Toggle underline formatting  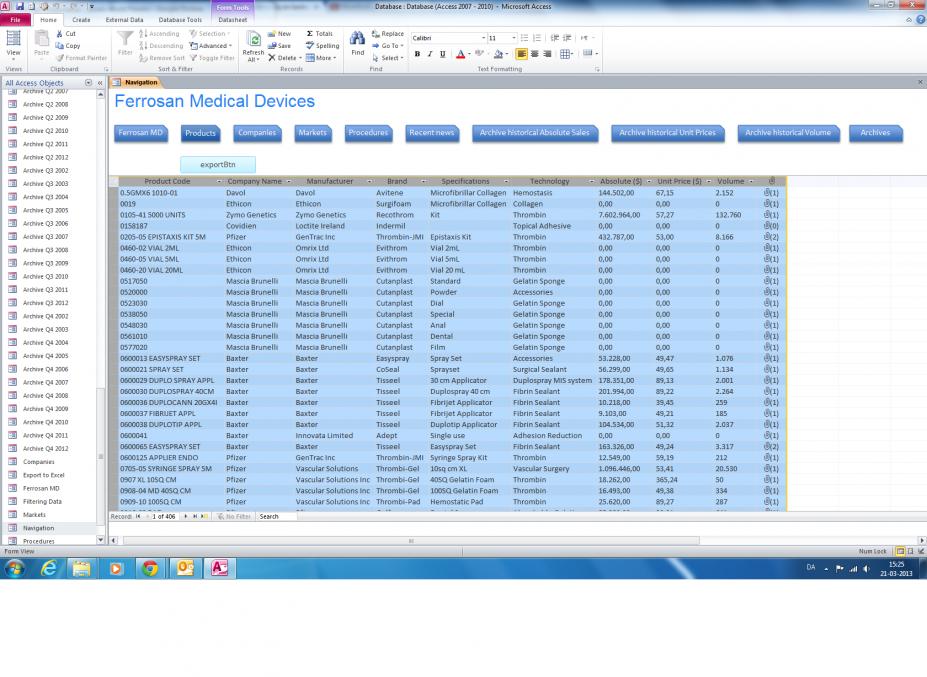click(x=442, y=54)
